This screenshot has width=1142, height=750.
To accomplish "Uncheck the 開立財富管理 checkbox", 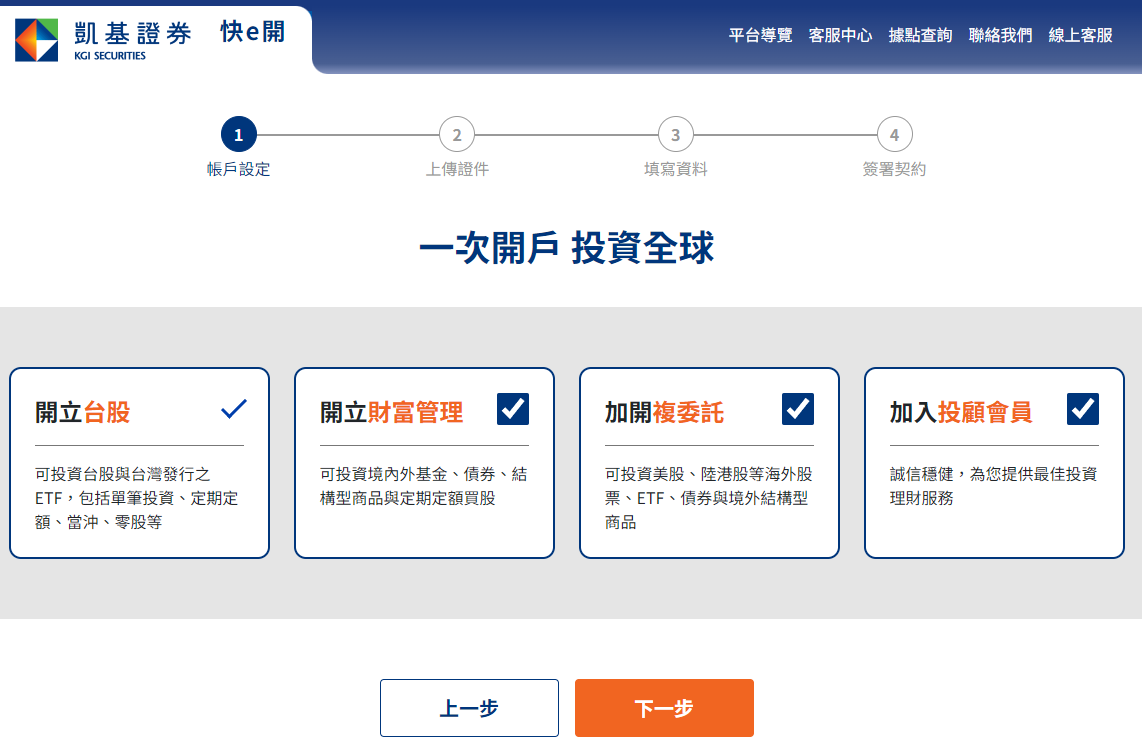I will (513, 409).
